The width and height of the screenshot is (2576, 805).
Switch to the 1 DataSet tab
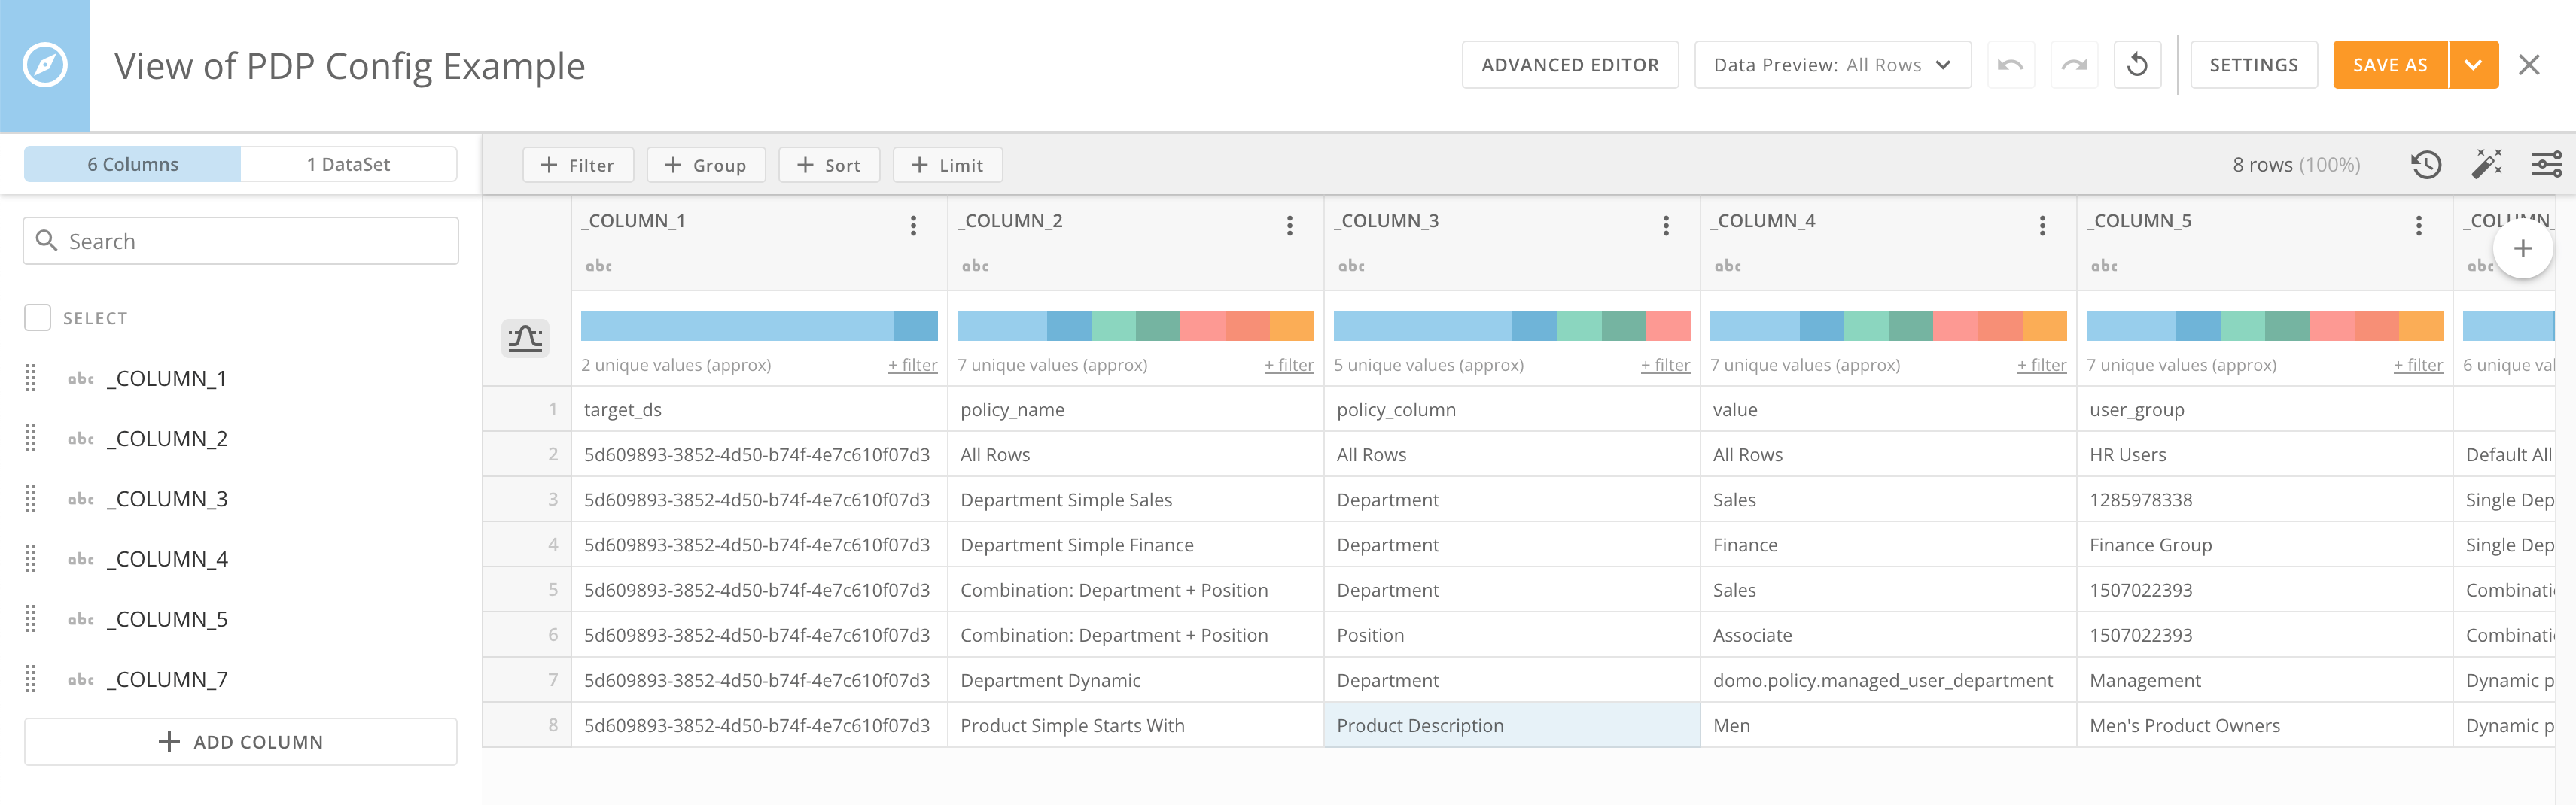pos(348,164)
